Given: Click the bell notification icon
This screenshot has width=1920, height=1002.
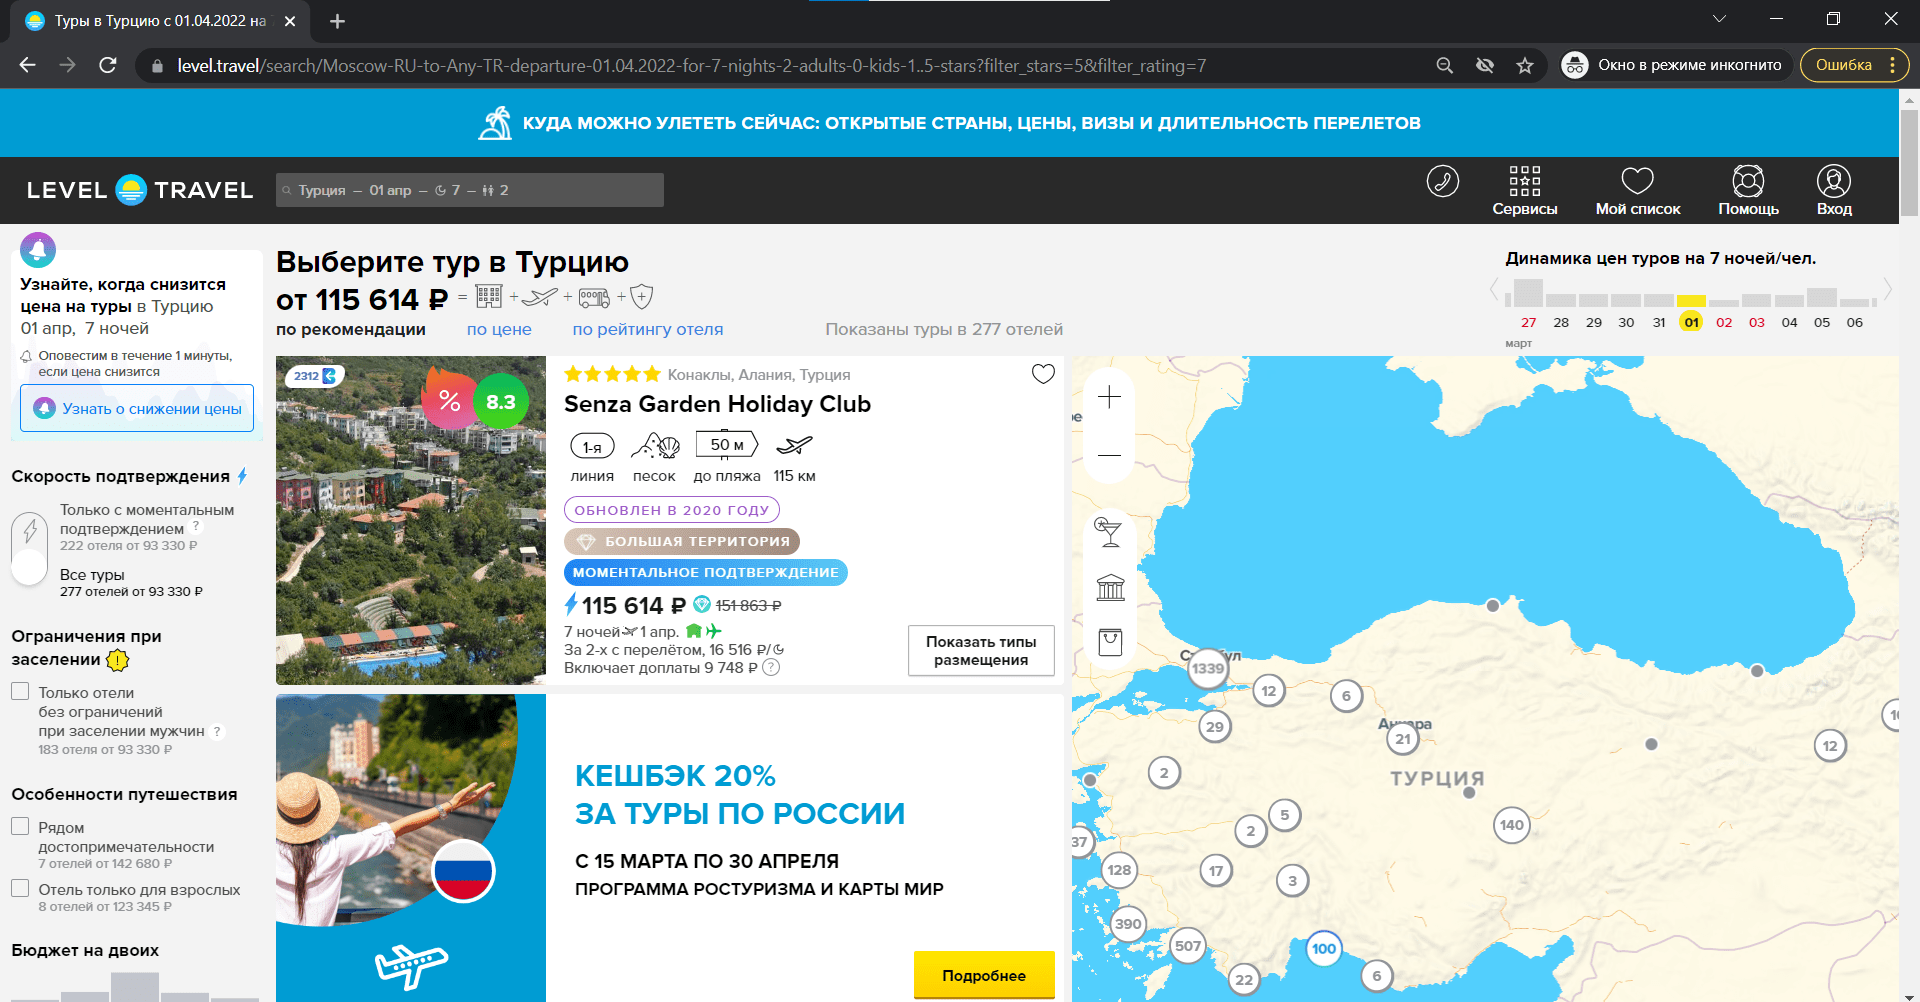Looking at the screenshot, I should [x=38, y=249].
